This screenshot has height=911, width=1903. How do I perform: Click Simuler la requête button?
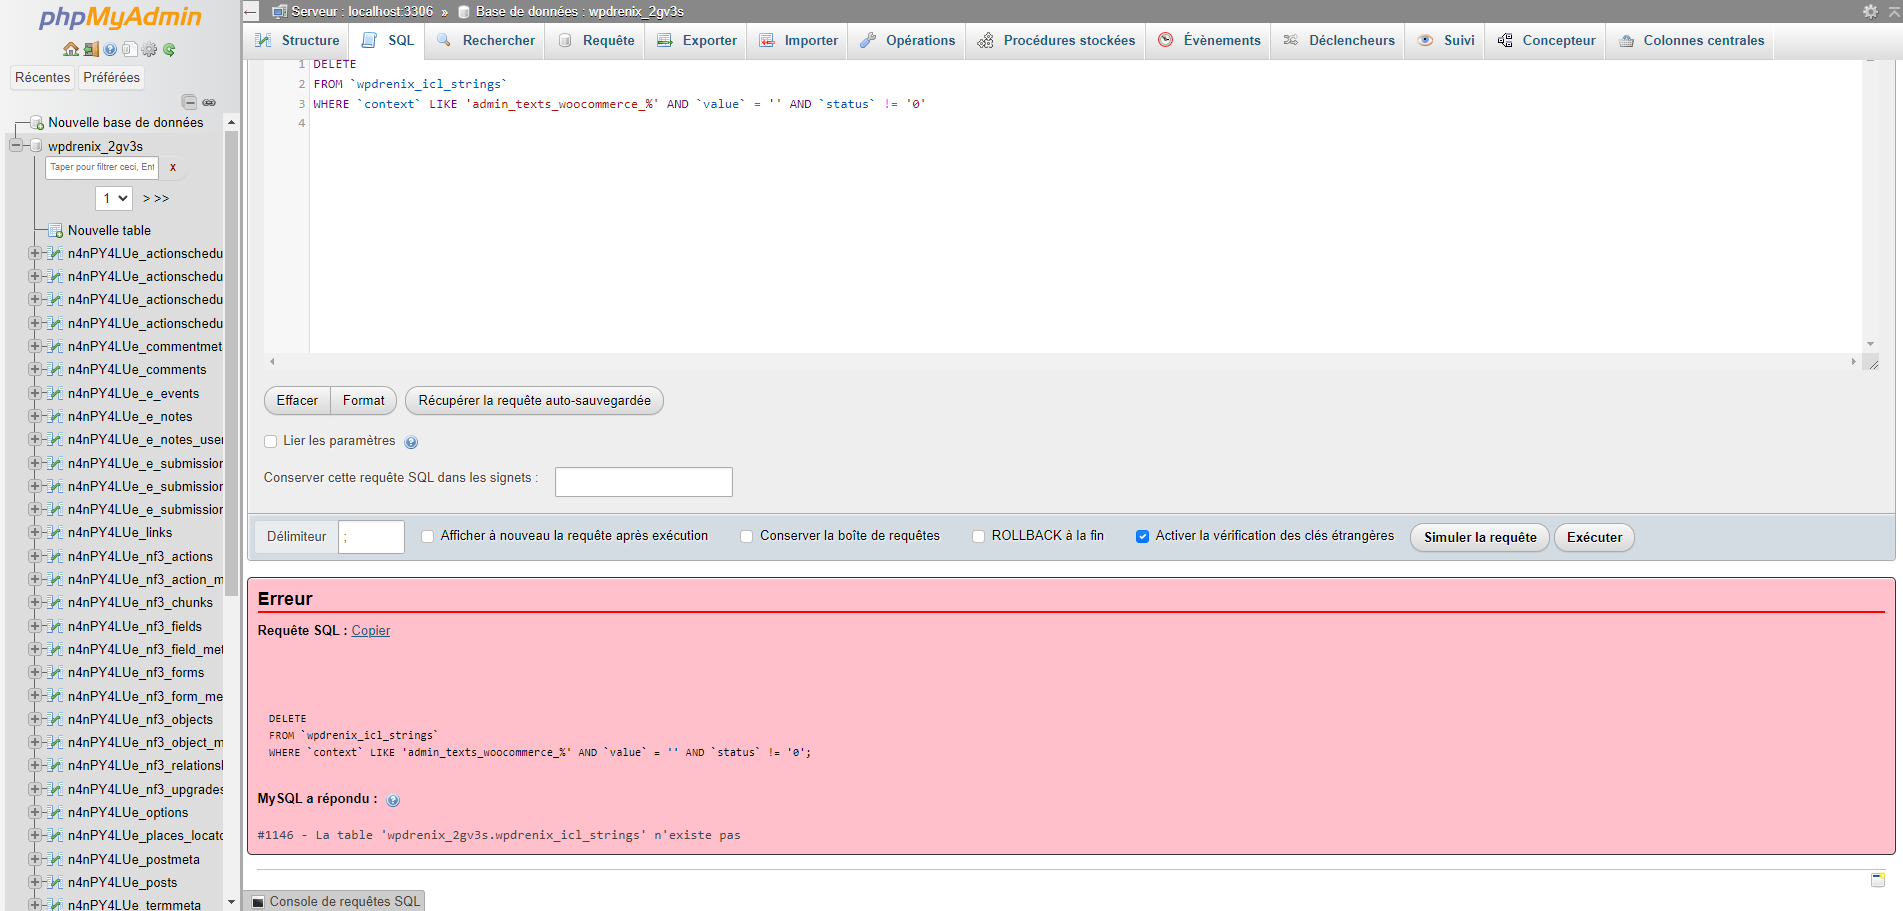(x=1480, y=538)
